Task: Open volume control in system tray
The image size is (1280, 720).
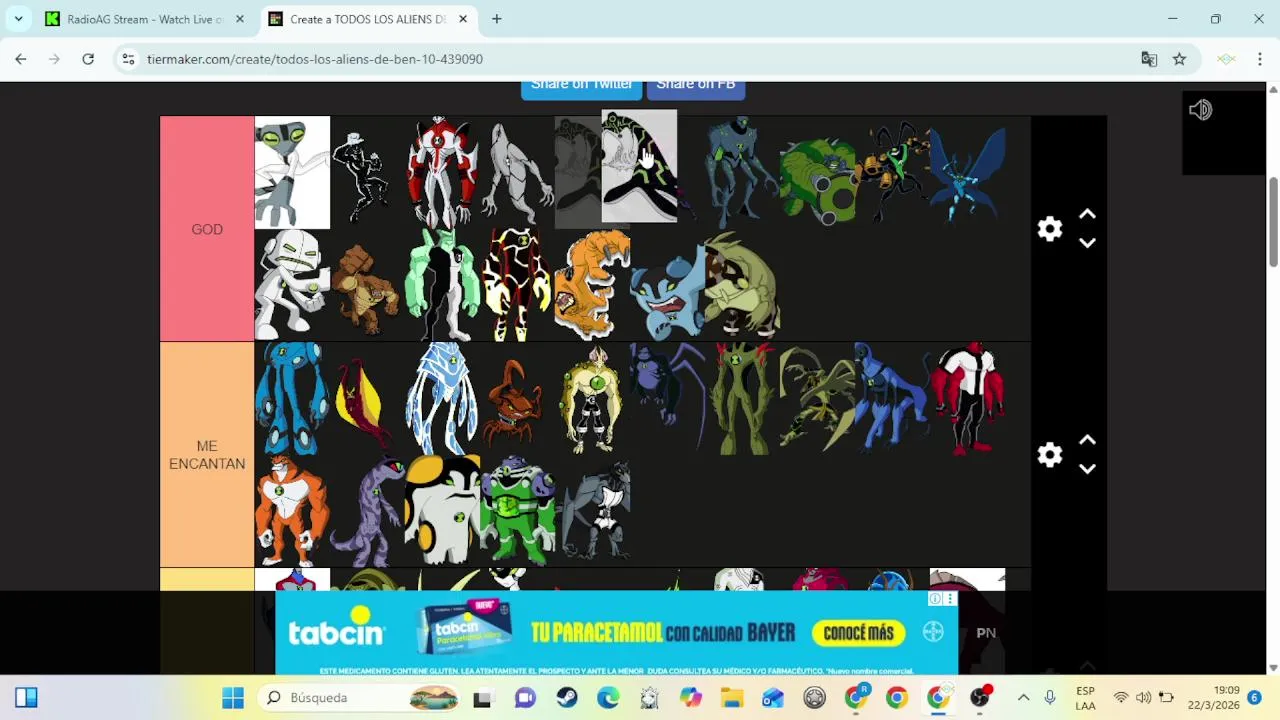Action: pos(1143,698)
